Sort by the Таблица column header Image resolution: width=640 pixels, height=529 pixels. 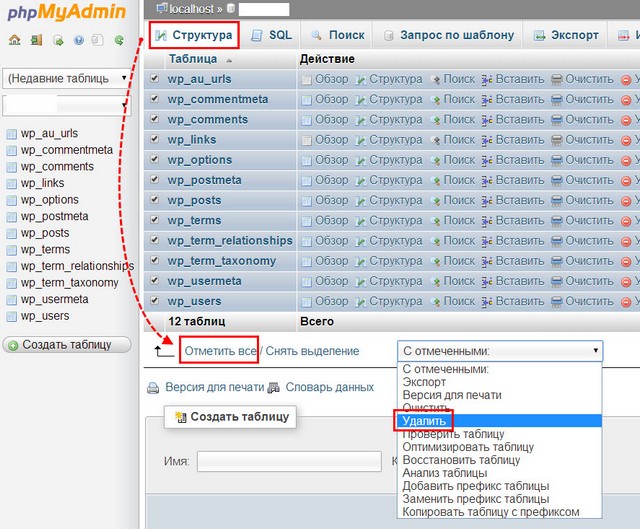pos(193,59)
